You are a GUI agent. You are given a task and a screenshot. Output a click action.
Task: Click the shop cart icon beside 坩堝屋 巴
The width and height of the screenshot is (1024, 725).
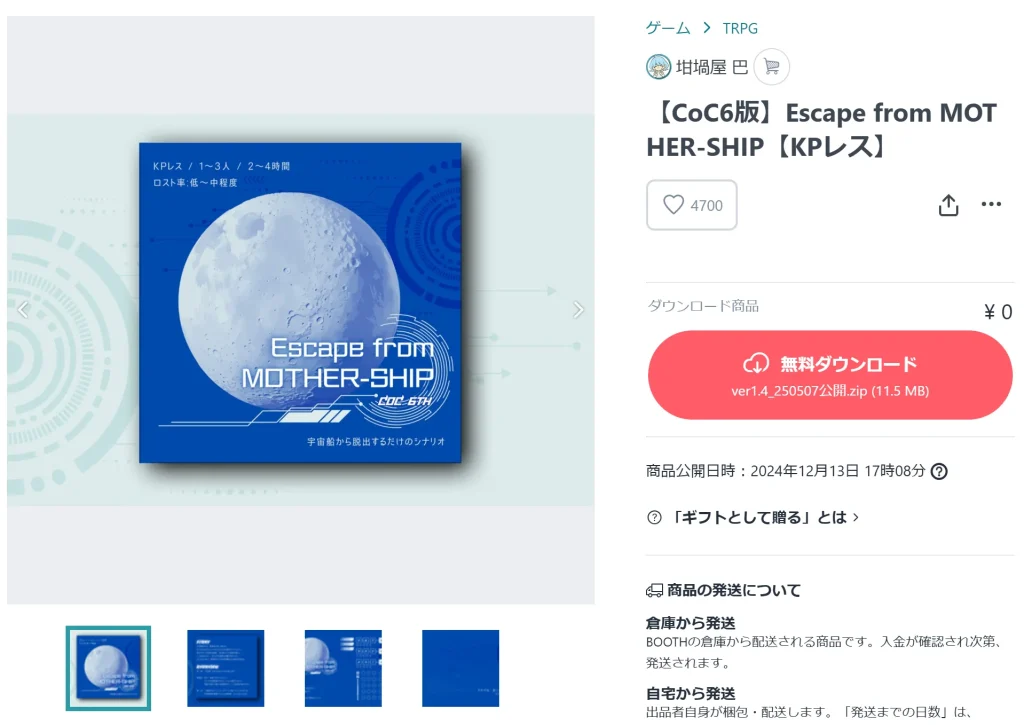pos(771,67)
